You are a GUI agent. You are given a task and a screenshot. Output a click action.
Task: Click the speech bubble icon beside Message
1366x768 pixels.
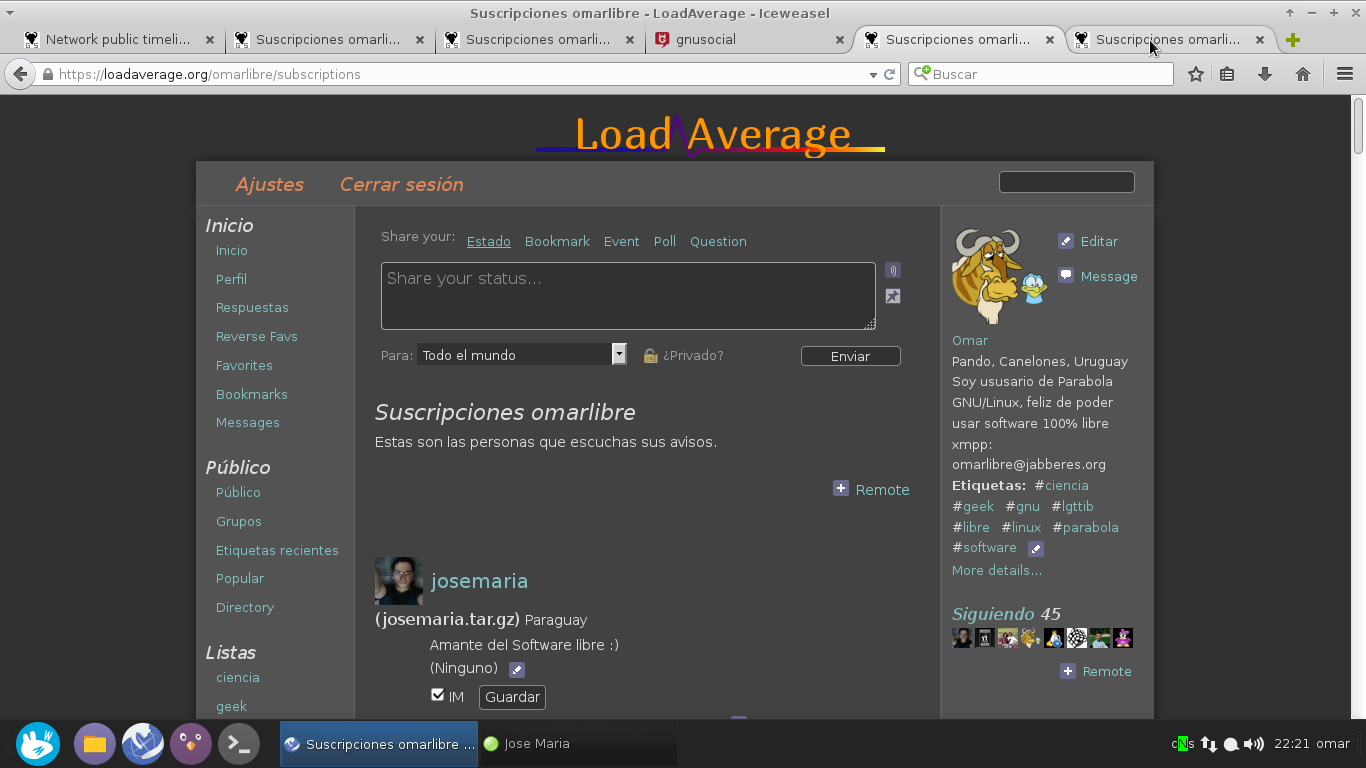coord(1066,276)
